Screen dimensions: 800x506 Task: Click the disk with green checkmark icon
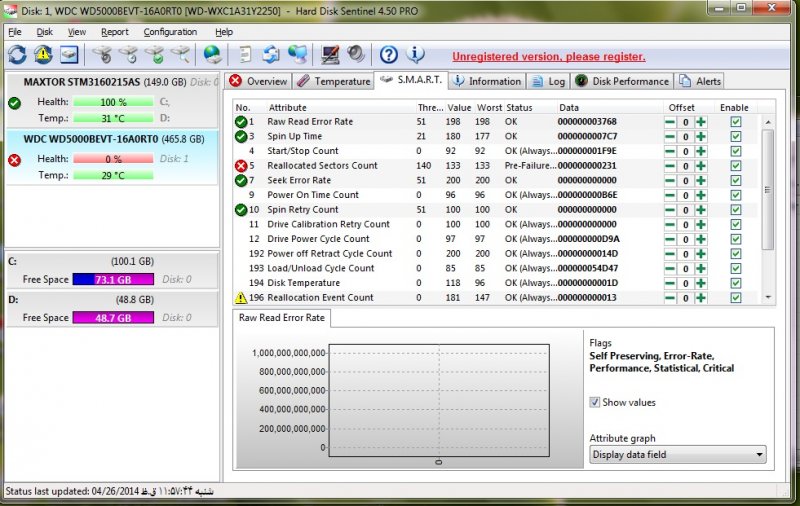pos(155,54)
